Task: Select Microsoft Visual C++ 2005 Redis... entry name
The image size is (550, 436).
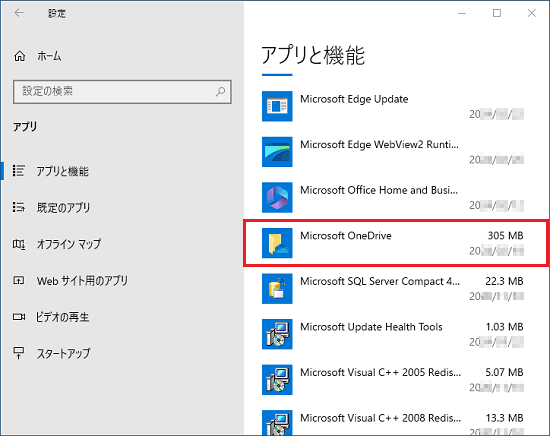Action: 381,373
